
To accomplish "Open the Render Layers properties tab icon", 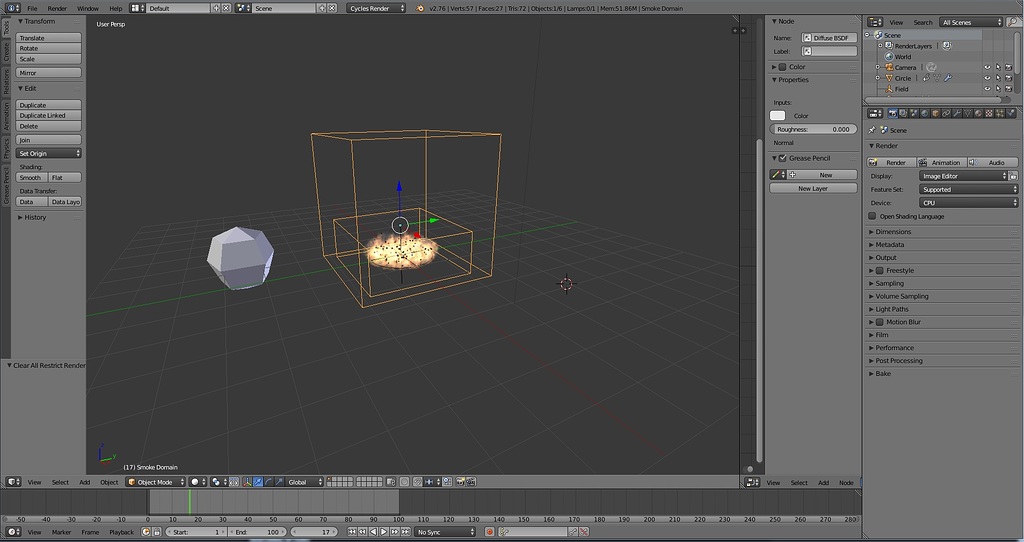I will (x=903, y=113).
